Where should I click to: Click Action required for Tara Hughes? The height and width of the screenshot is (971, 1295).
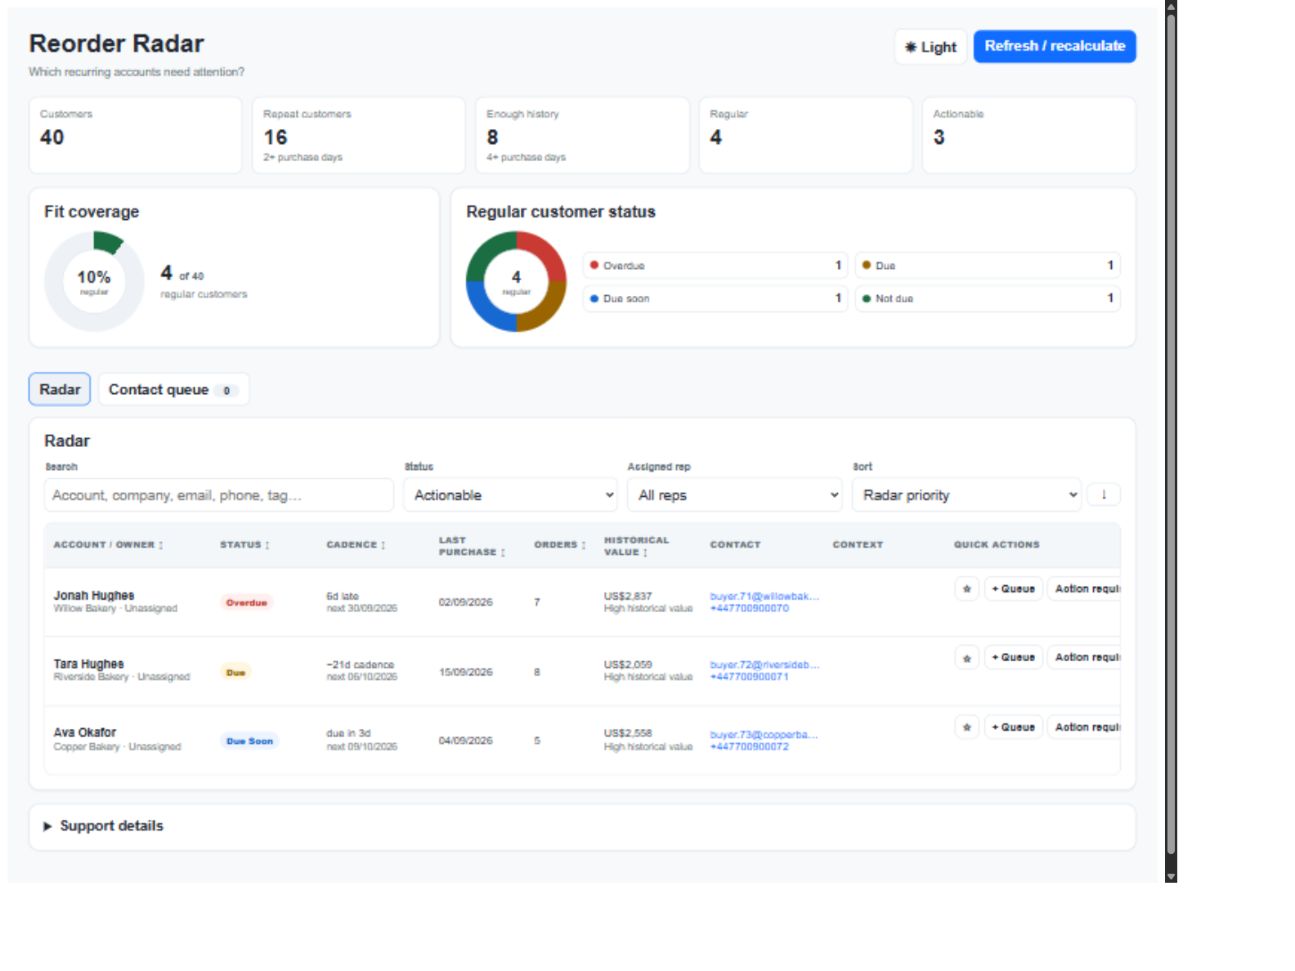(1085, 658)
